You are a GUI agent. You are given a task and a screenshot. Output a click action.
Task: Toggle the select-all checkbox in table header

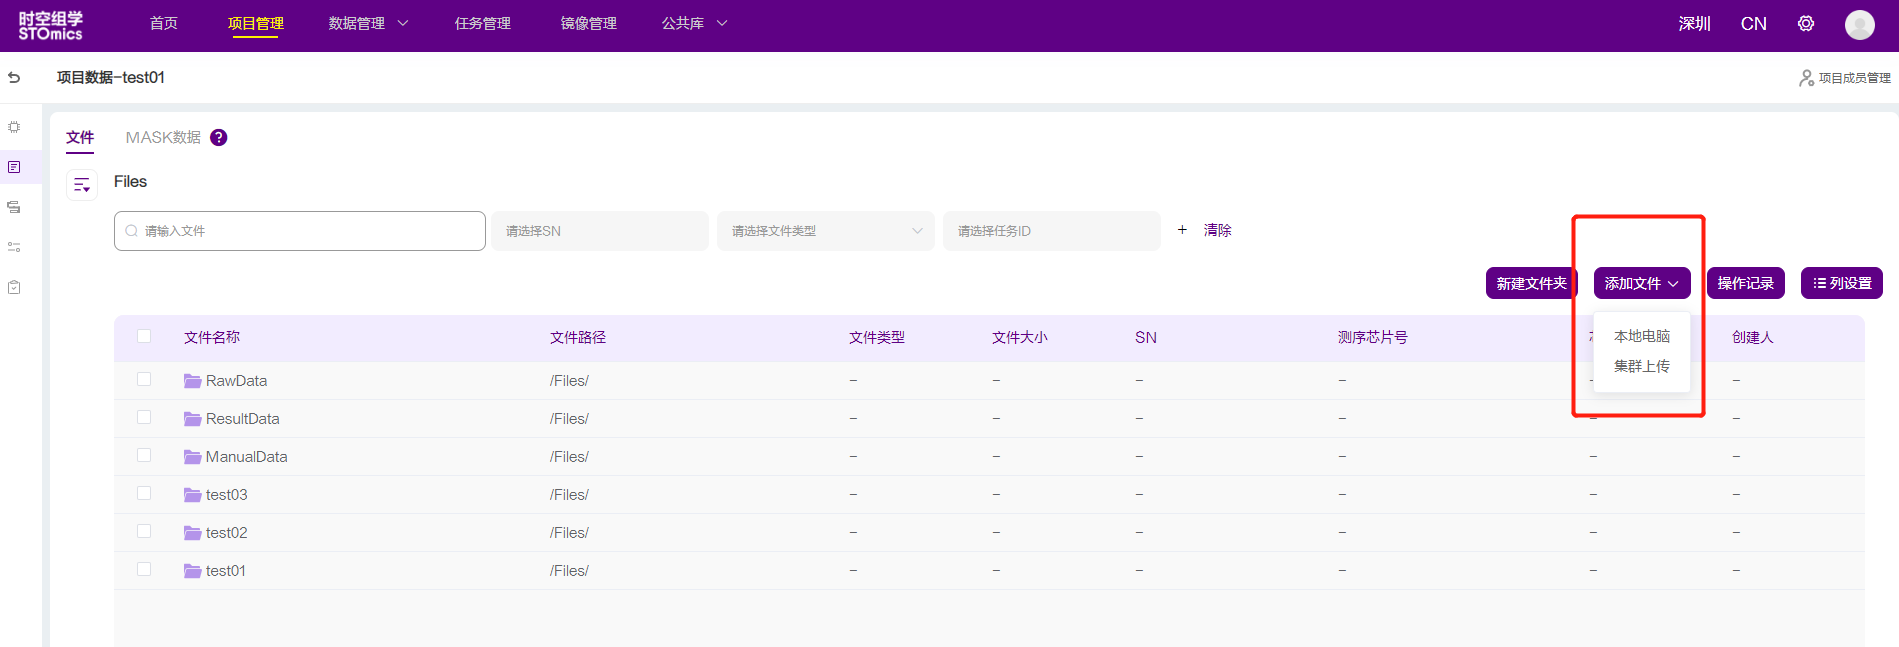point(144,337)
